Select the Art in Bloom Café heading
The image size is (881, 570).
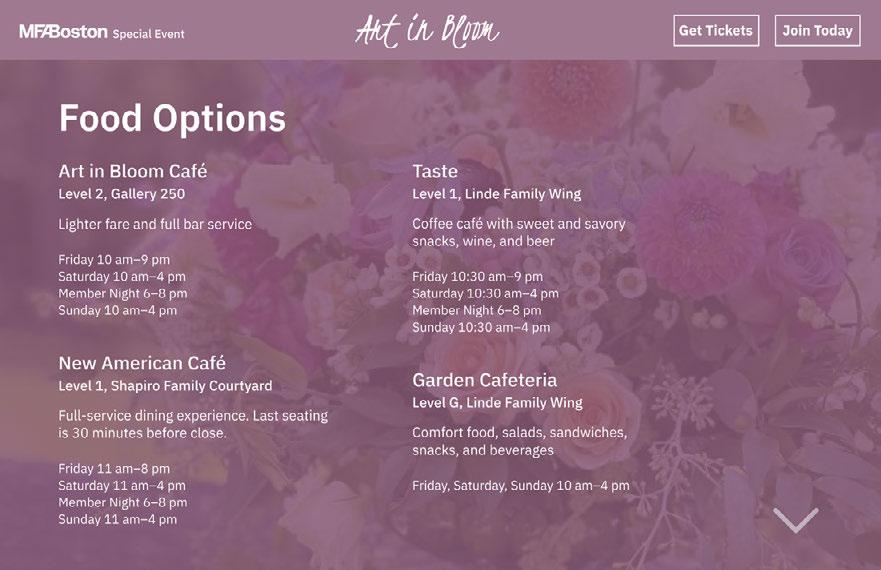tap(133, 171)
